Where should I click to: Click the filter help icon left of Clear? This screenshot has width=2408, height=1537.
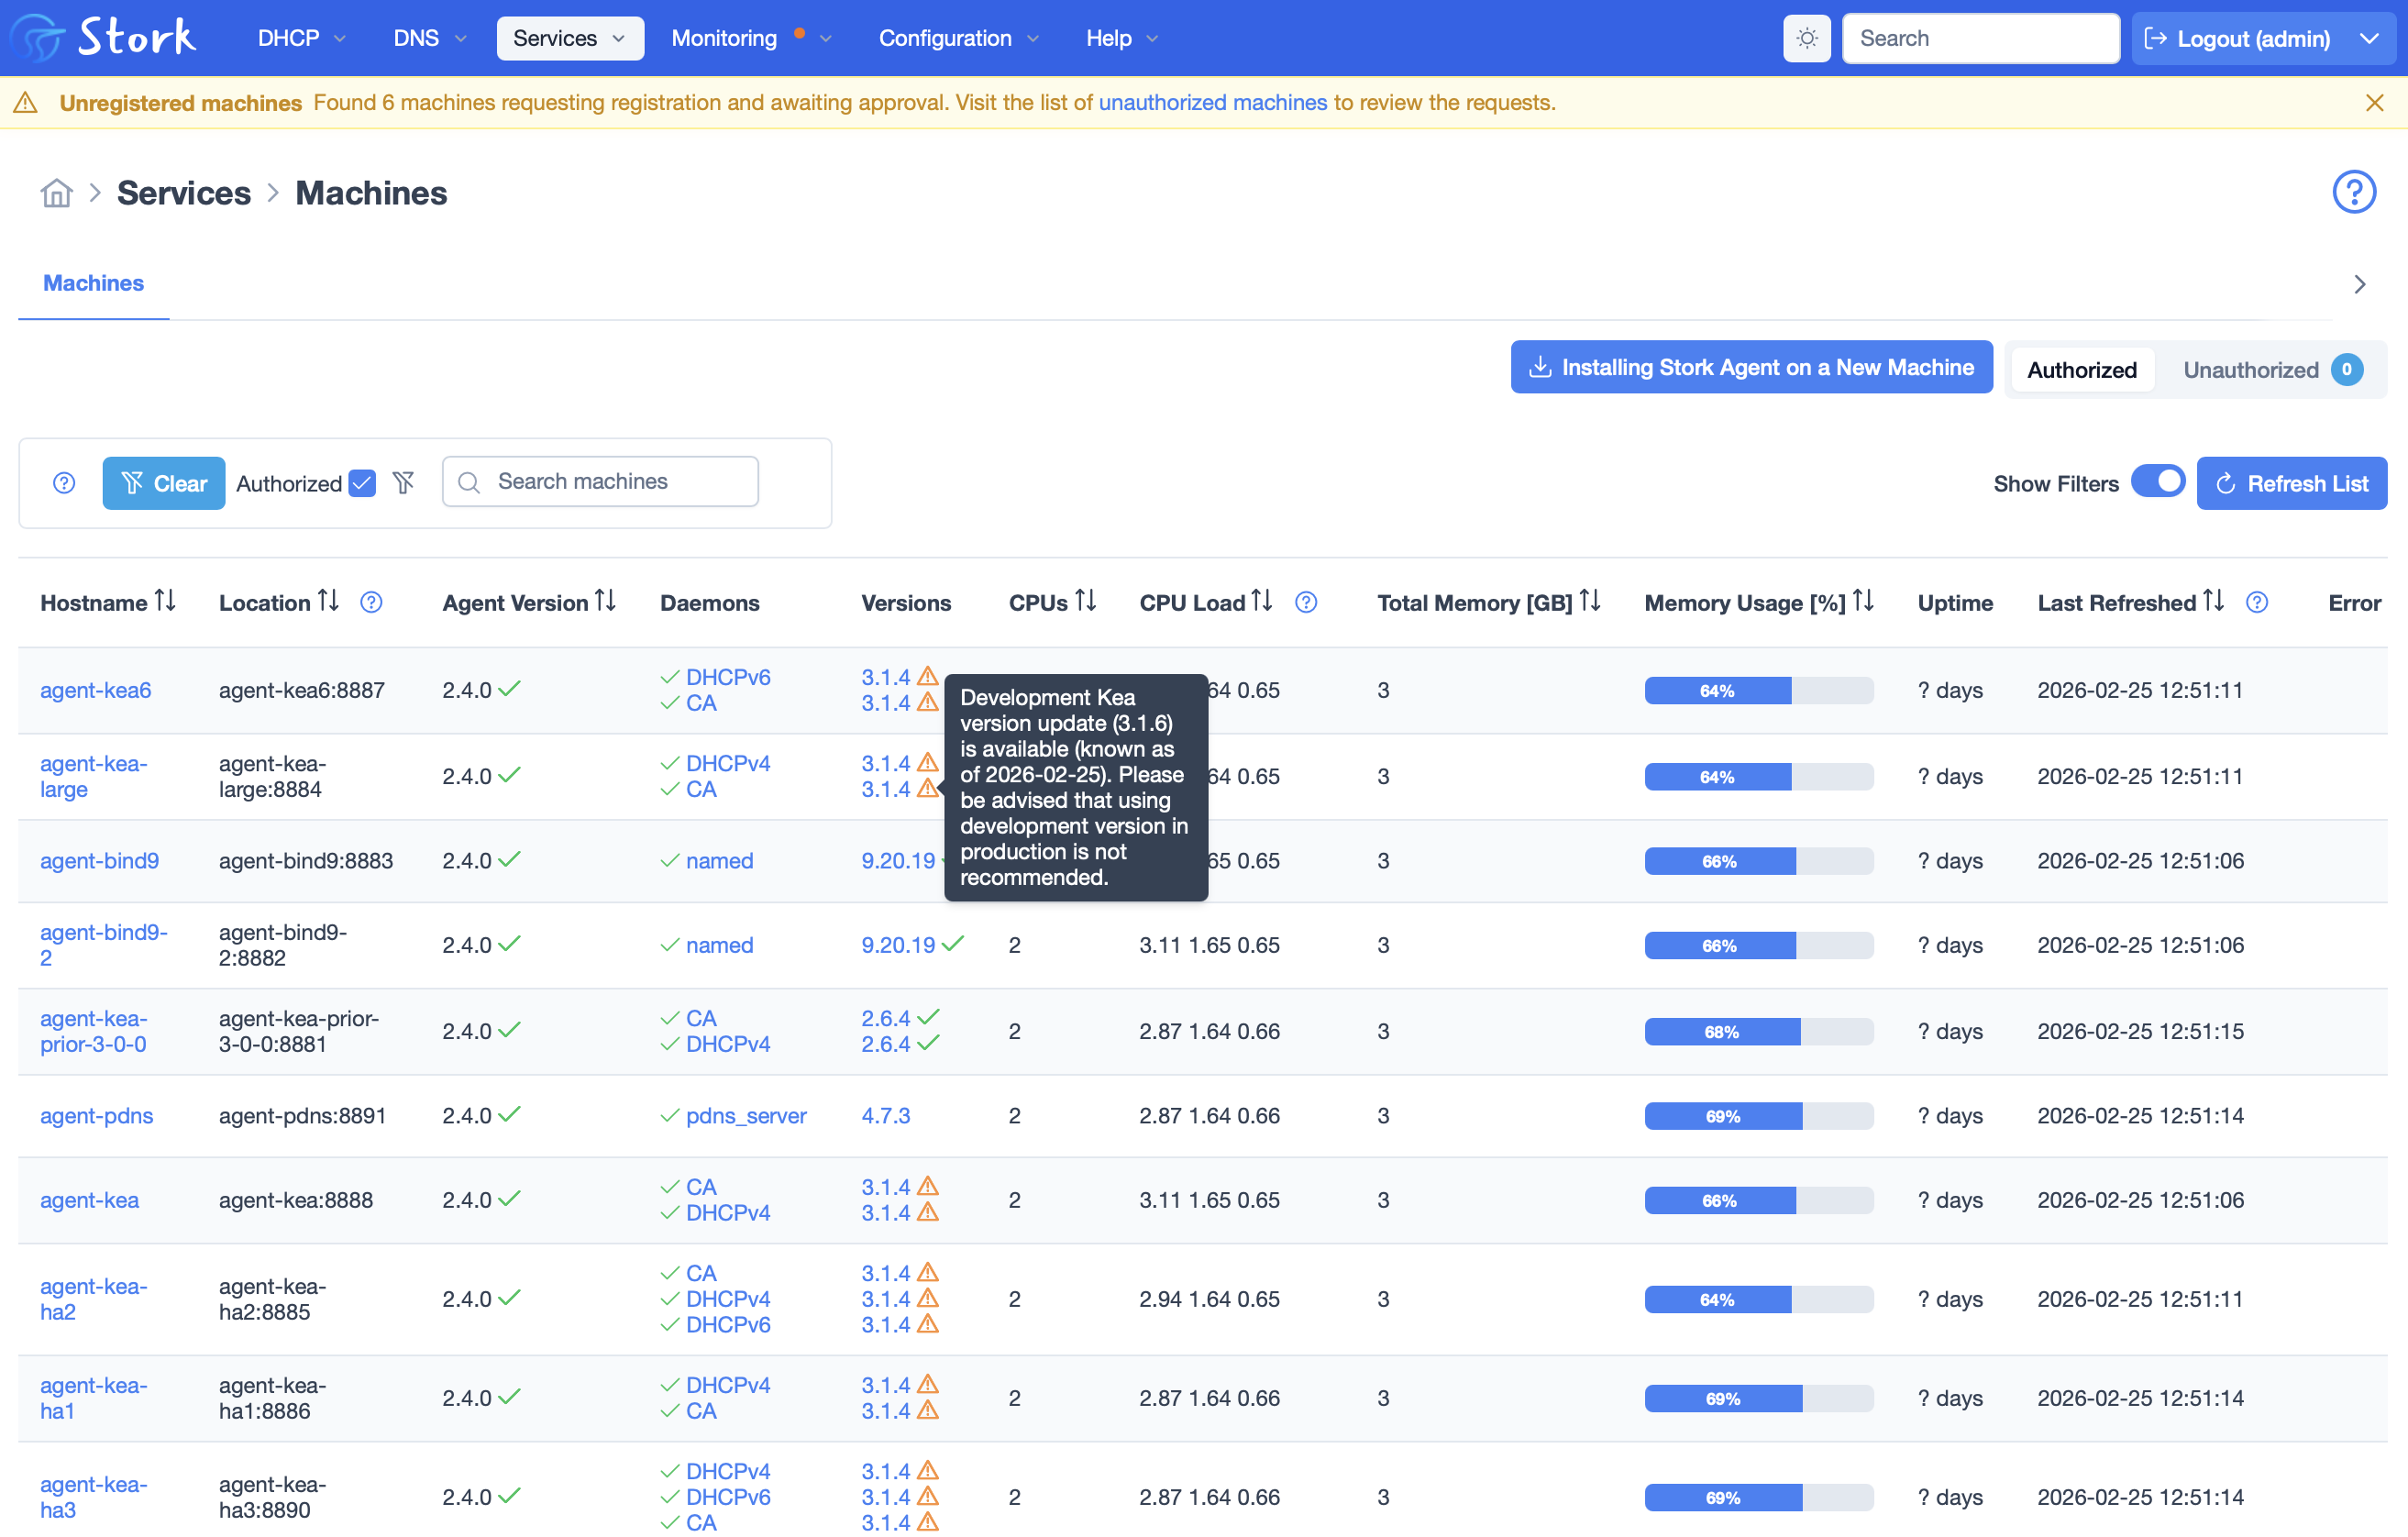tap(64, 483)
